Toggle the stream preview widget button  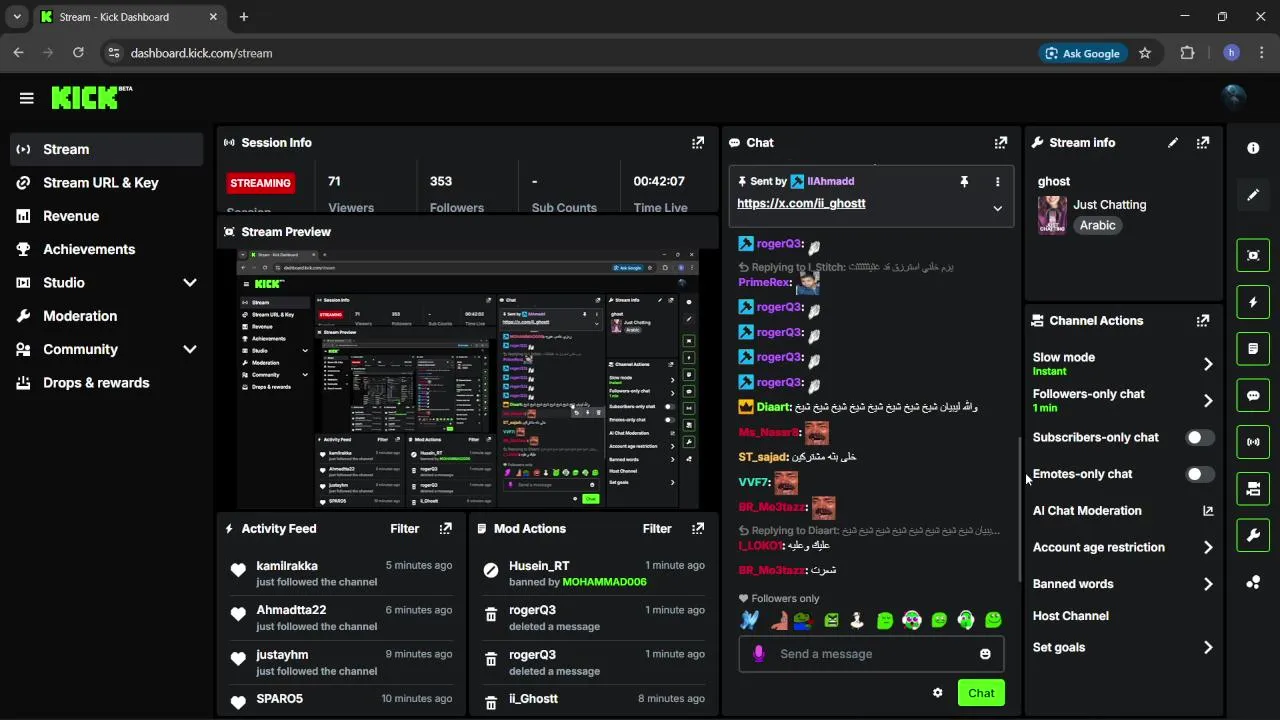[x=1253, y=256]
